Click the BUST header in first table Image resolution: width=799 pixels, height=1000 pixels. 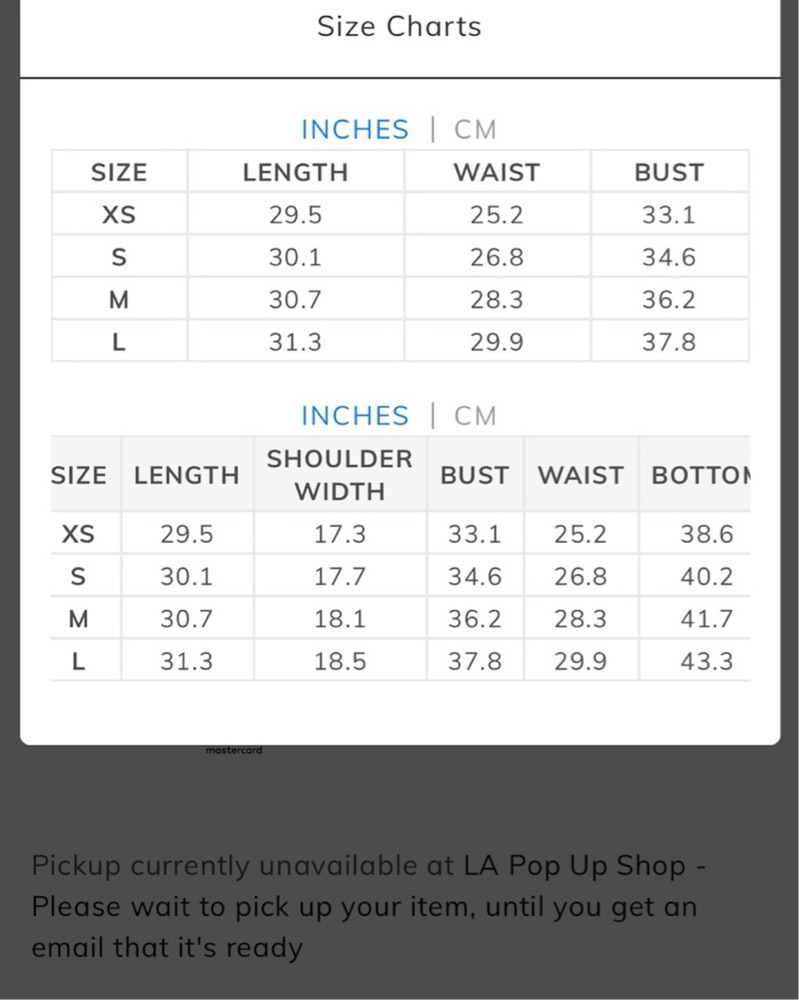coord(669,172)
